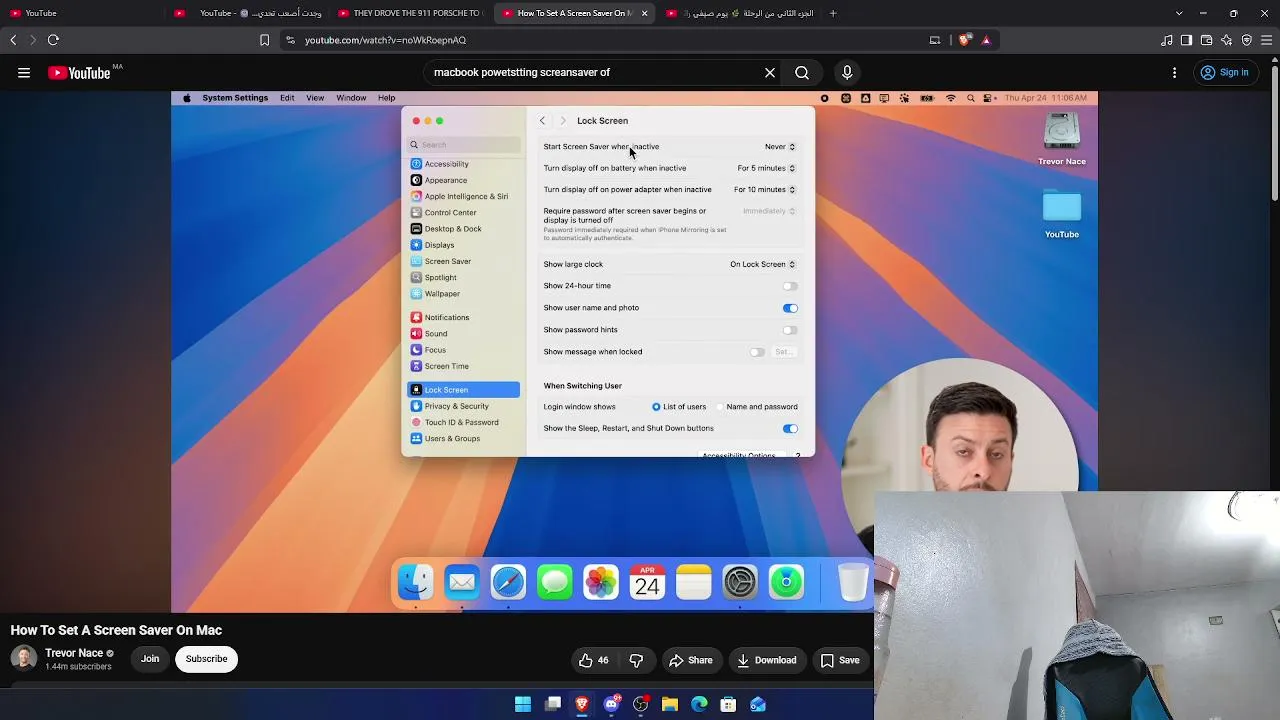Go to the YouTube home logo

79,72
